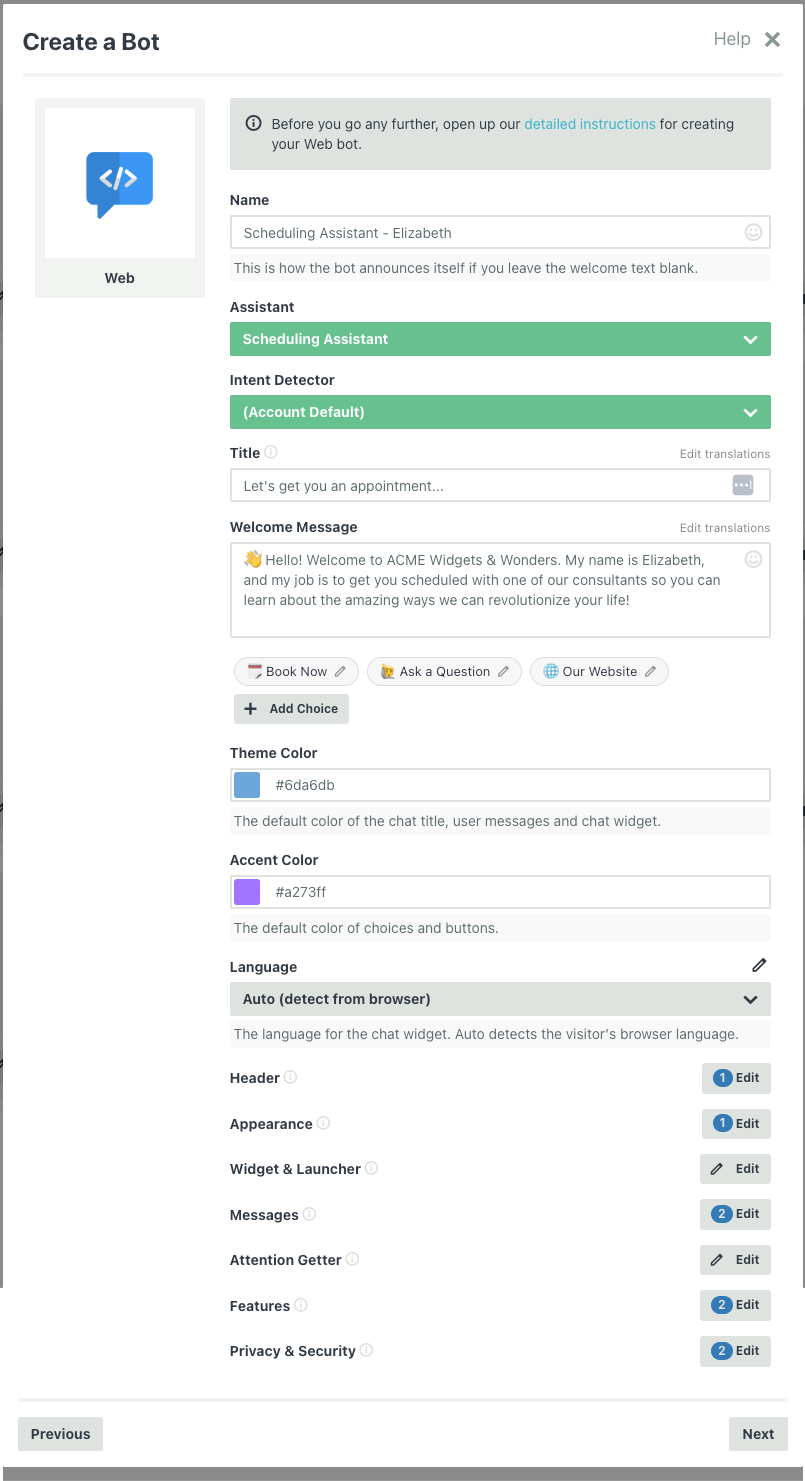Click the translations icon in the Title field

[743, 484]
